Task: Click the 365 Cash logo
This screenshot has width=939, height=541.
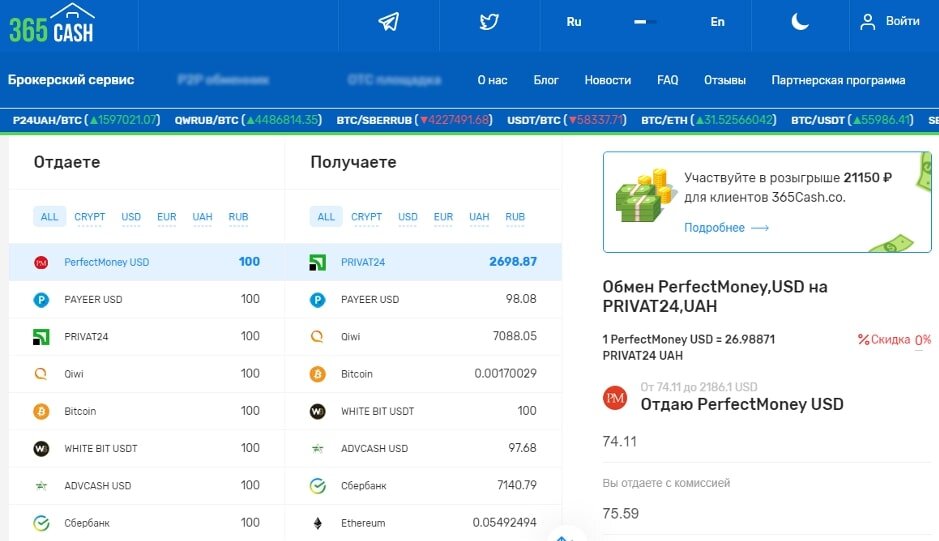Action: 52,24
